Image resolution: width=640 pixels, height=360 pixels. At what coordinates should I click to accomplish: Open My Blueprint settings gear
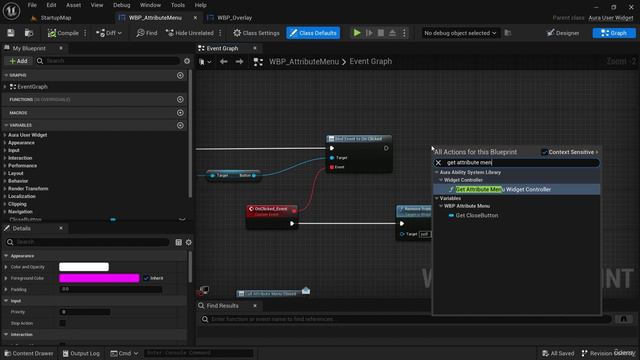click(187, 61)
